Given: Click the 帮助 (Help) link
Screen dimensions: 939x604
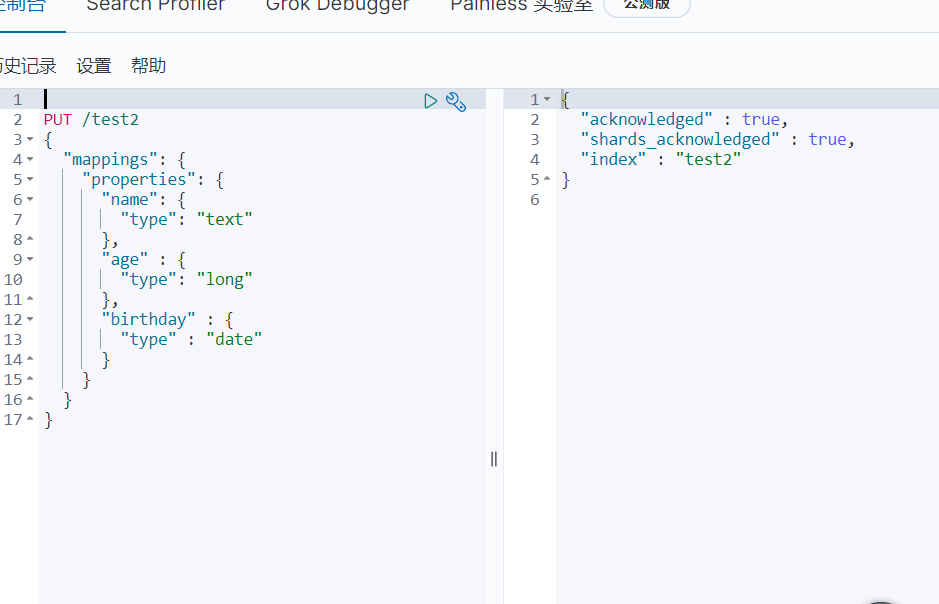Looking at the screenshot, I should click(148, 66).
